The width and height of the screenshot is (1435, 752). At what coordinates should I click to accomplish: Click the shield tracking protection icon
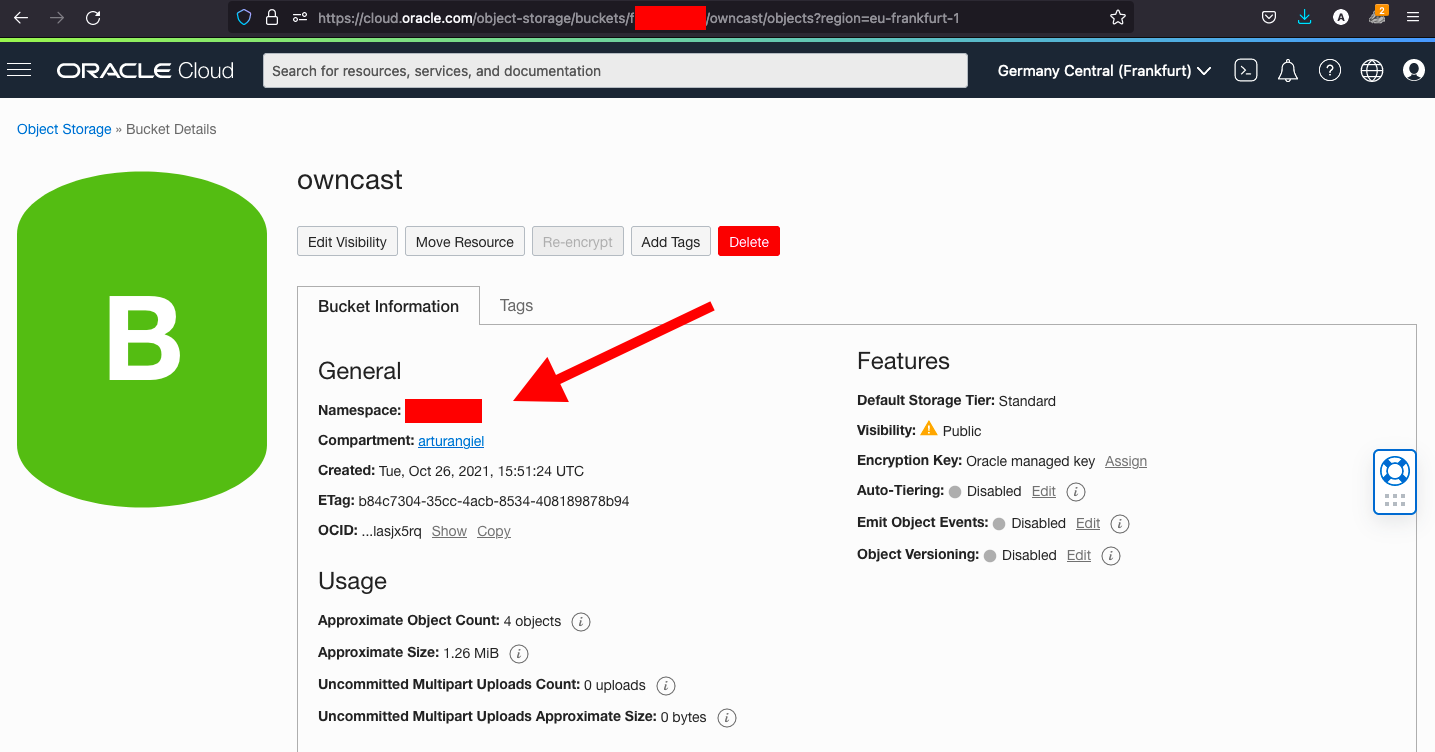point(244,18)
